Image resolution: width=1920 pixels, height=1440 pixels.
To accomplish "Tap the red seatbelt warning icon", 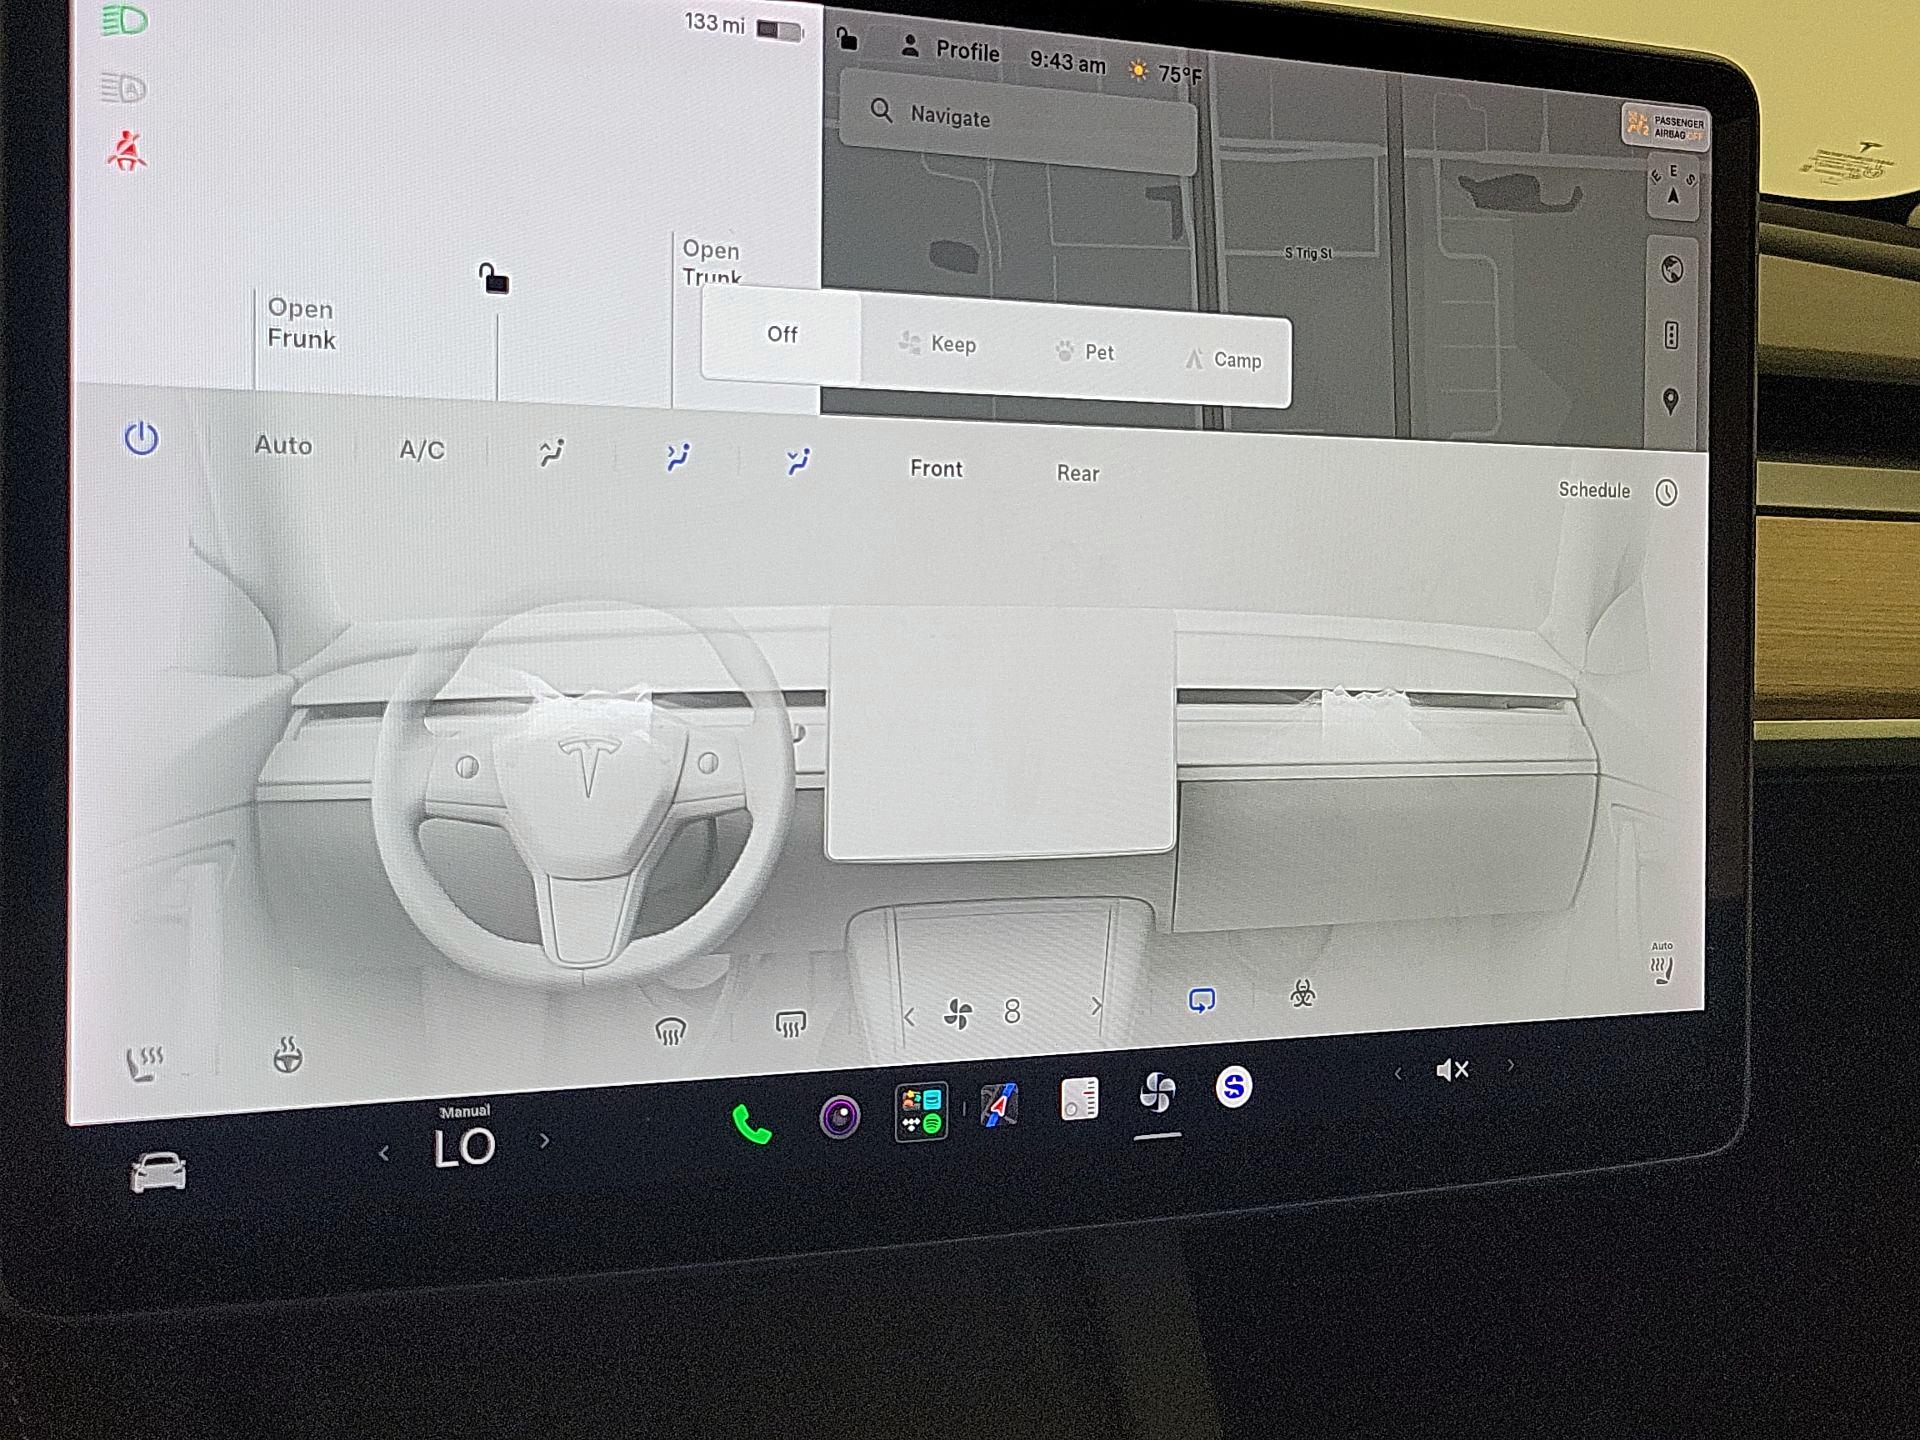I will coord(127,151).
